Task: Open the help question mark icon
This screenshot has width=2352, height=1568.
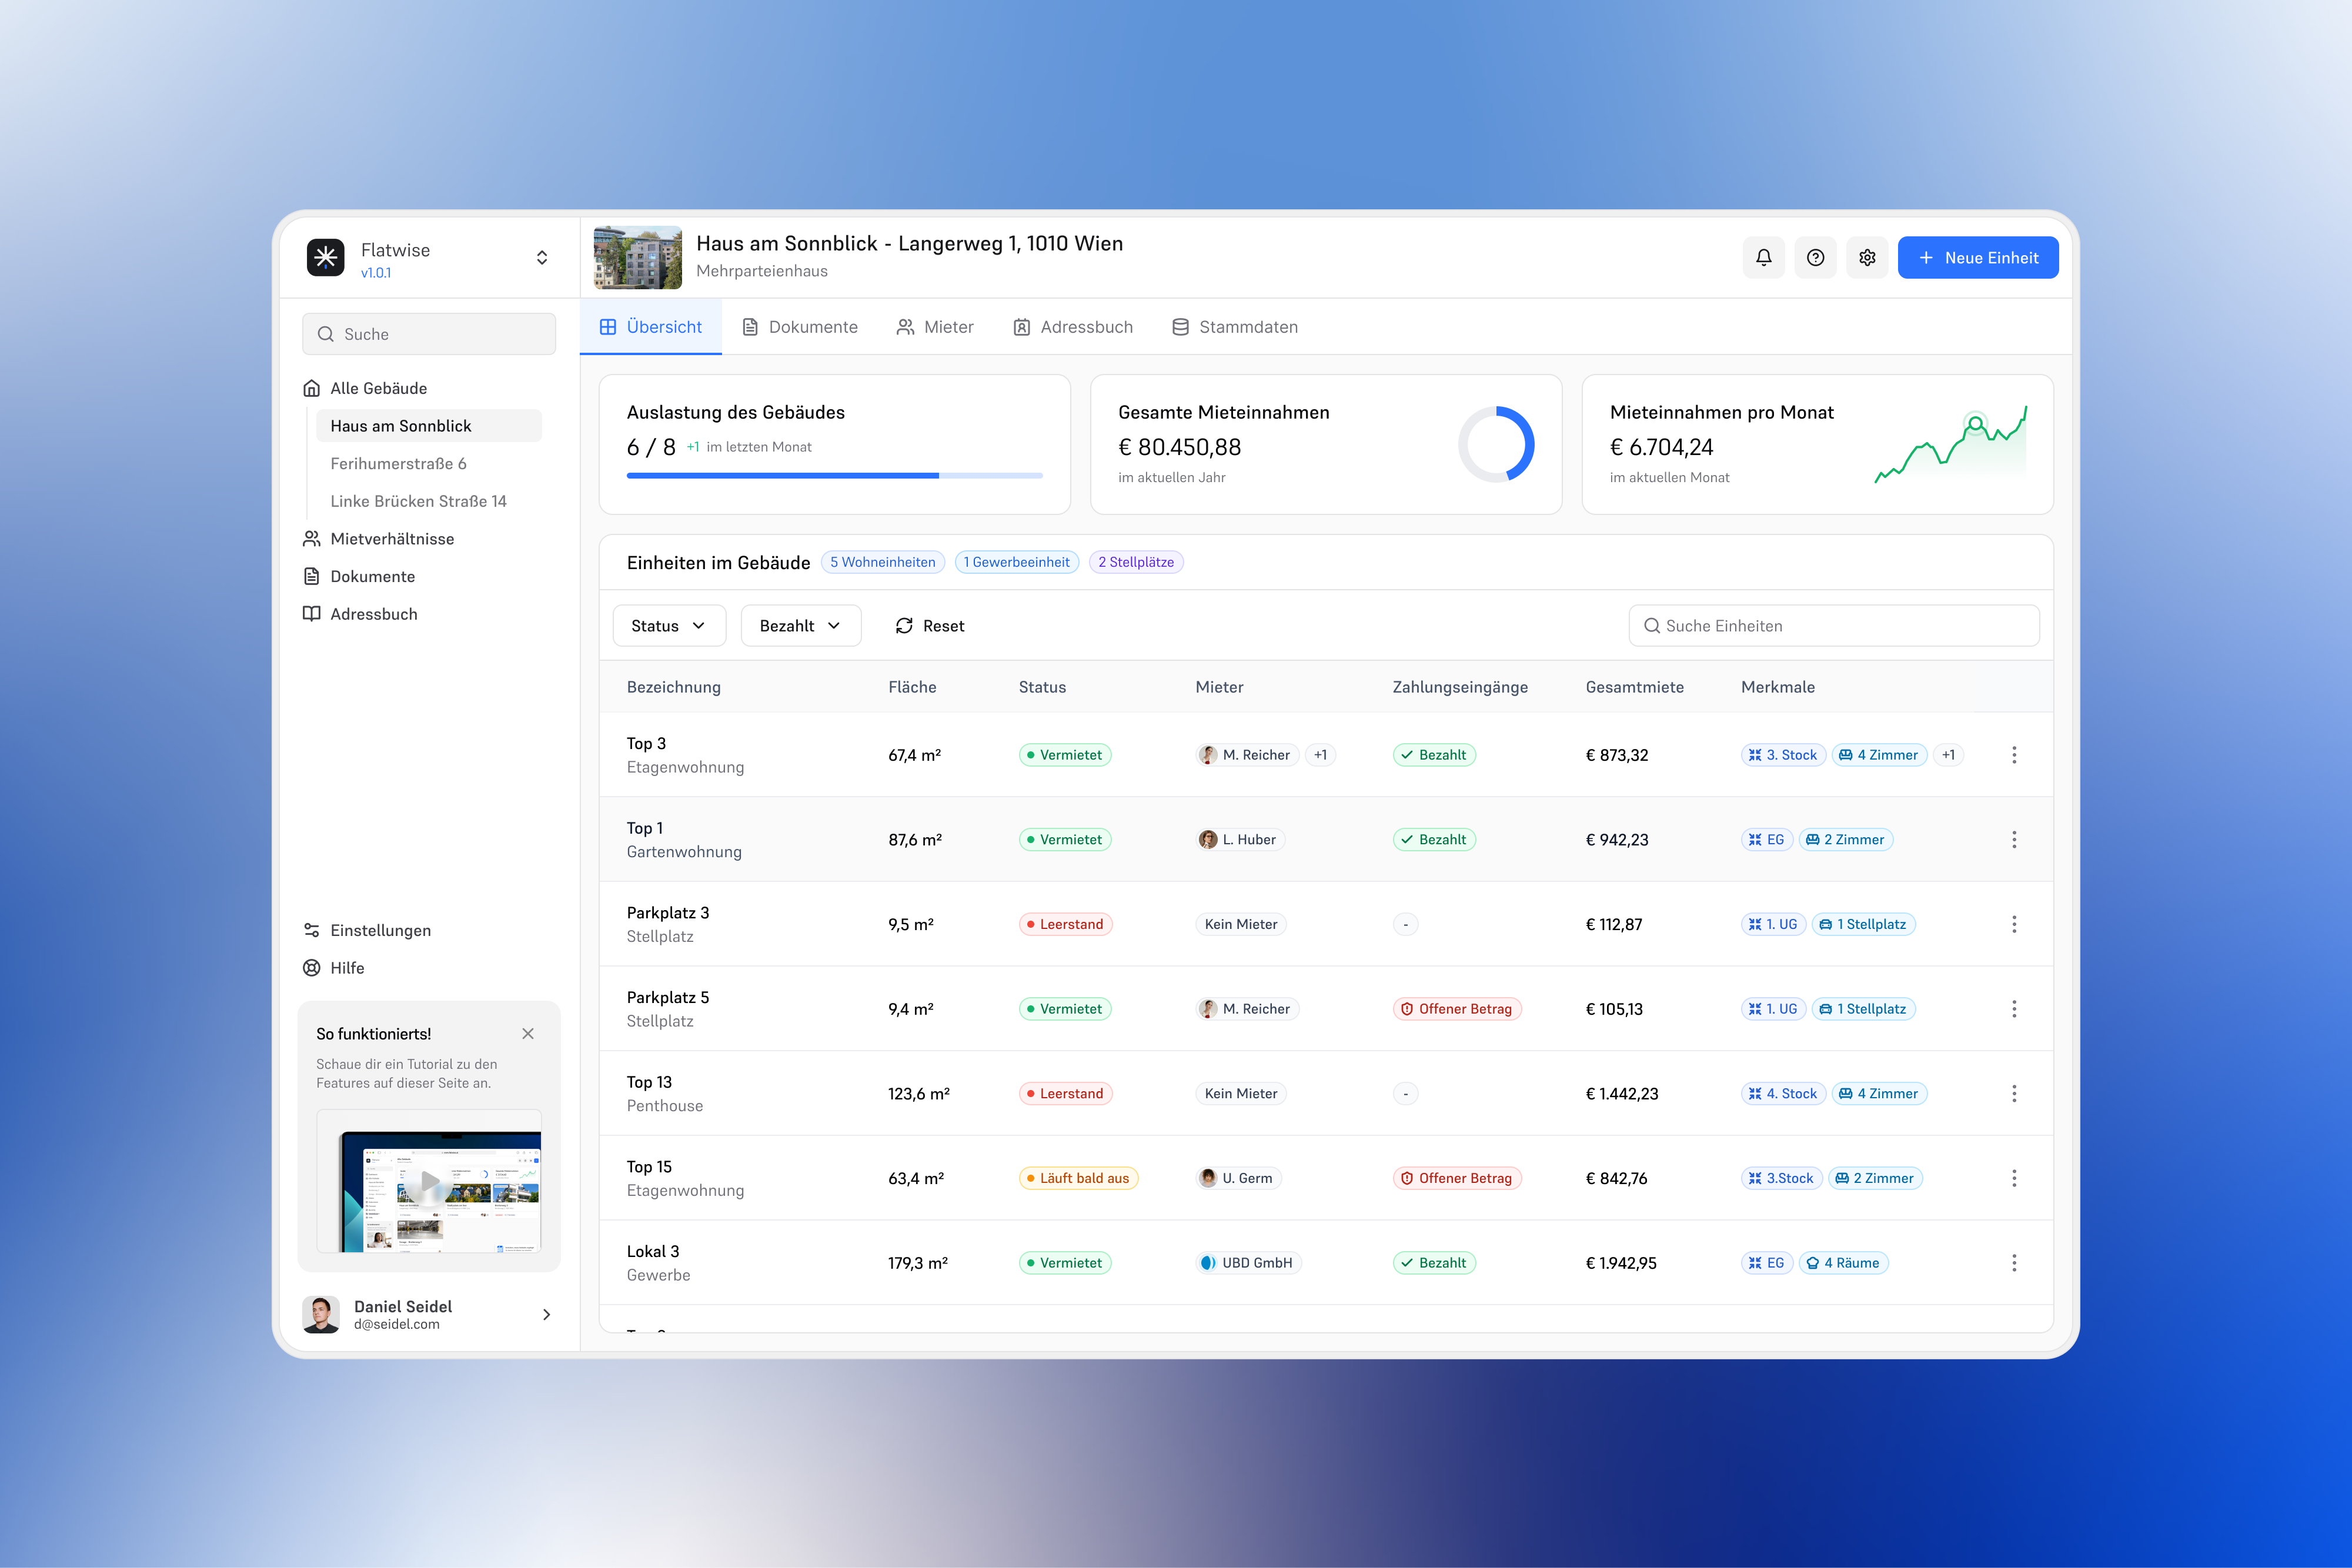Action: pyautogui.click(x=1815, y=257)
